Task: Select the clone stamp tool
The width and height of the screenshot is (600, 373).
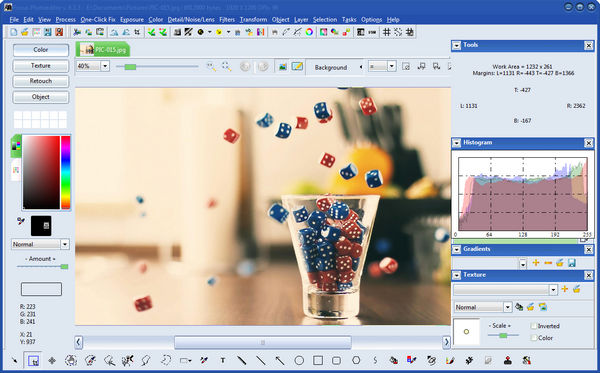Action: coord(507,360)
